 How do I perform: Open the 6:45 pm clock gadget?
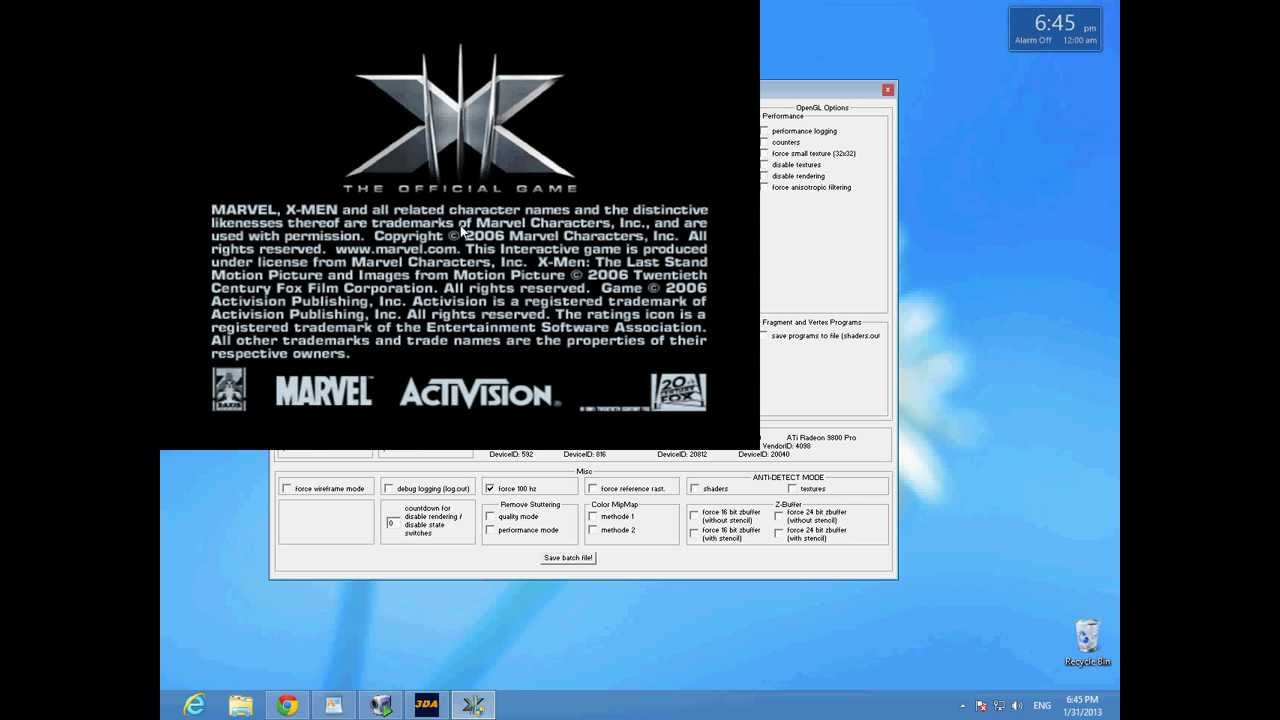click(1055, 29)
